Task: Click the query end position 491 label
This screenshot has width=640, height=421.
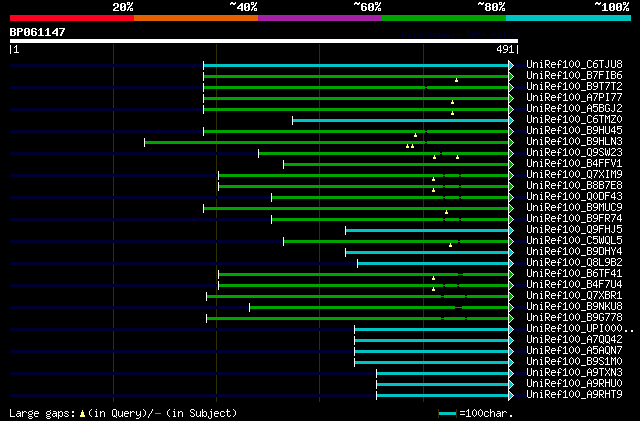Action: click(505, 49)
